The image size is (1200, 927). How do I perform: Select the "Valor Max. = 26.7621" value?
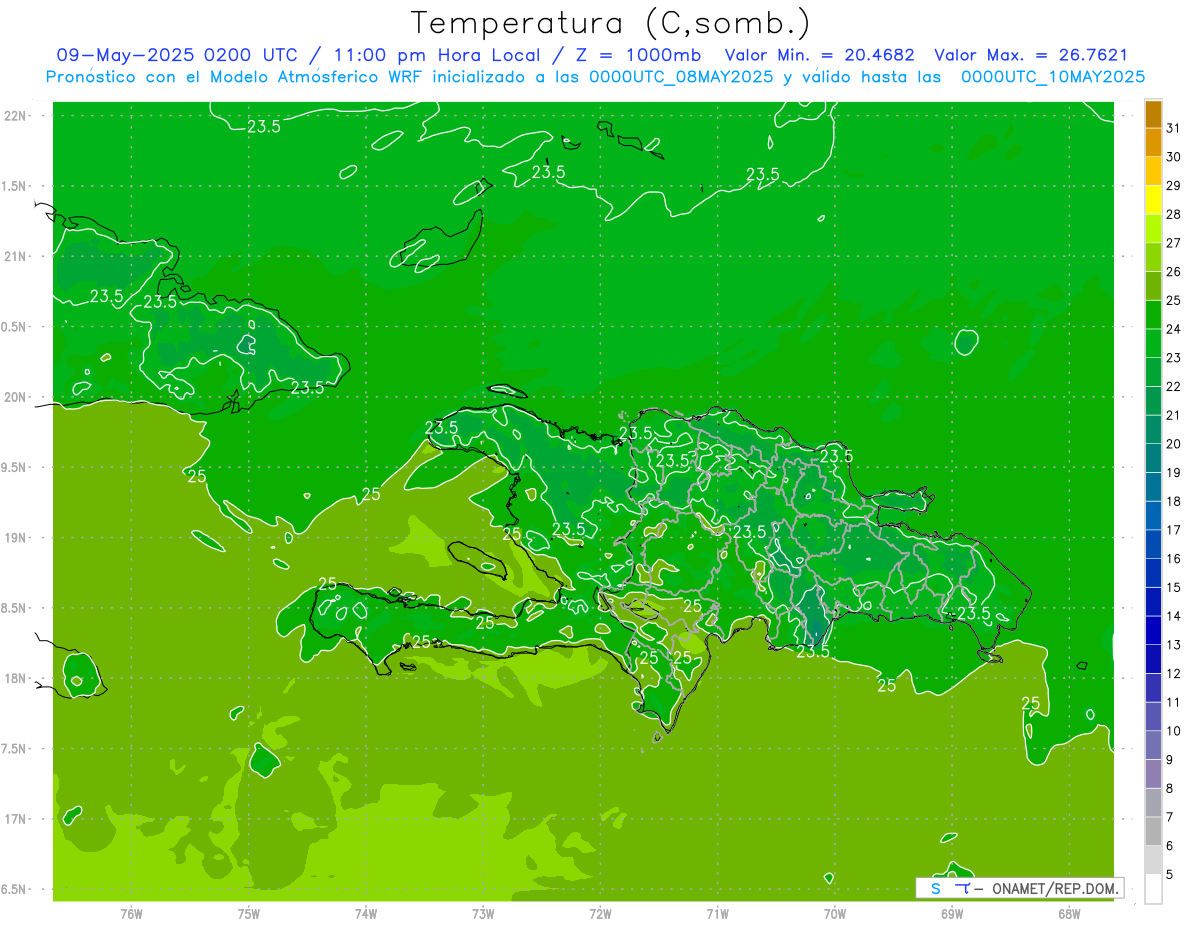(x=1030, y=56)
